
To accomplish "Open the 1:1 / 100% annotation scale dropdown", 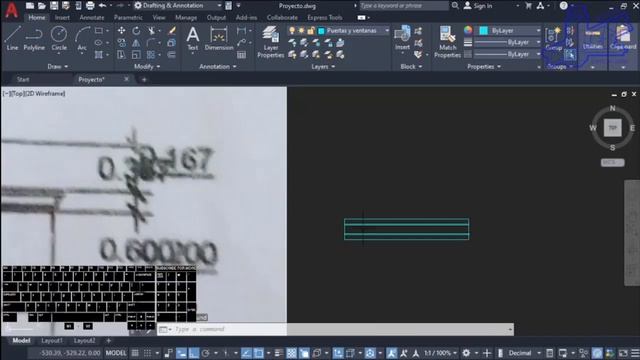I will [x=440, y=353].
